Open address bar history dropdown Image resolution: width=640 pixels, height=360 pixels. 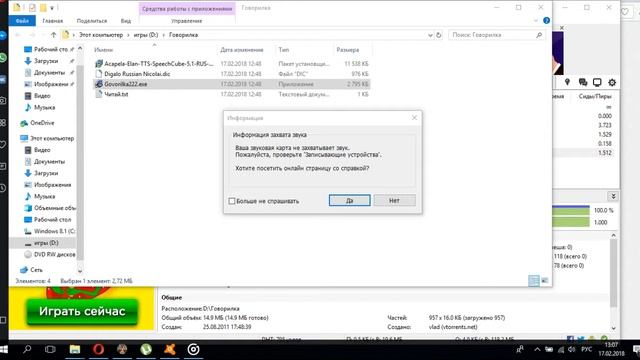430,35
